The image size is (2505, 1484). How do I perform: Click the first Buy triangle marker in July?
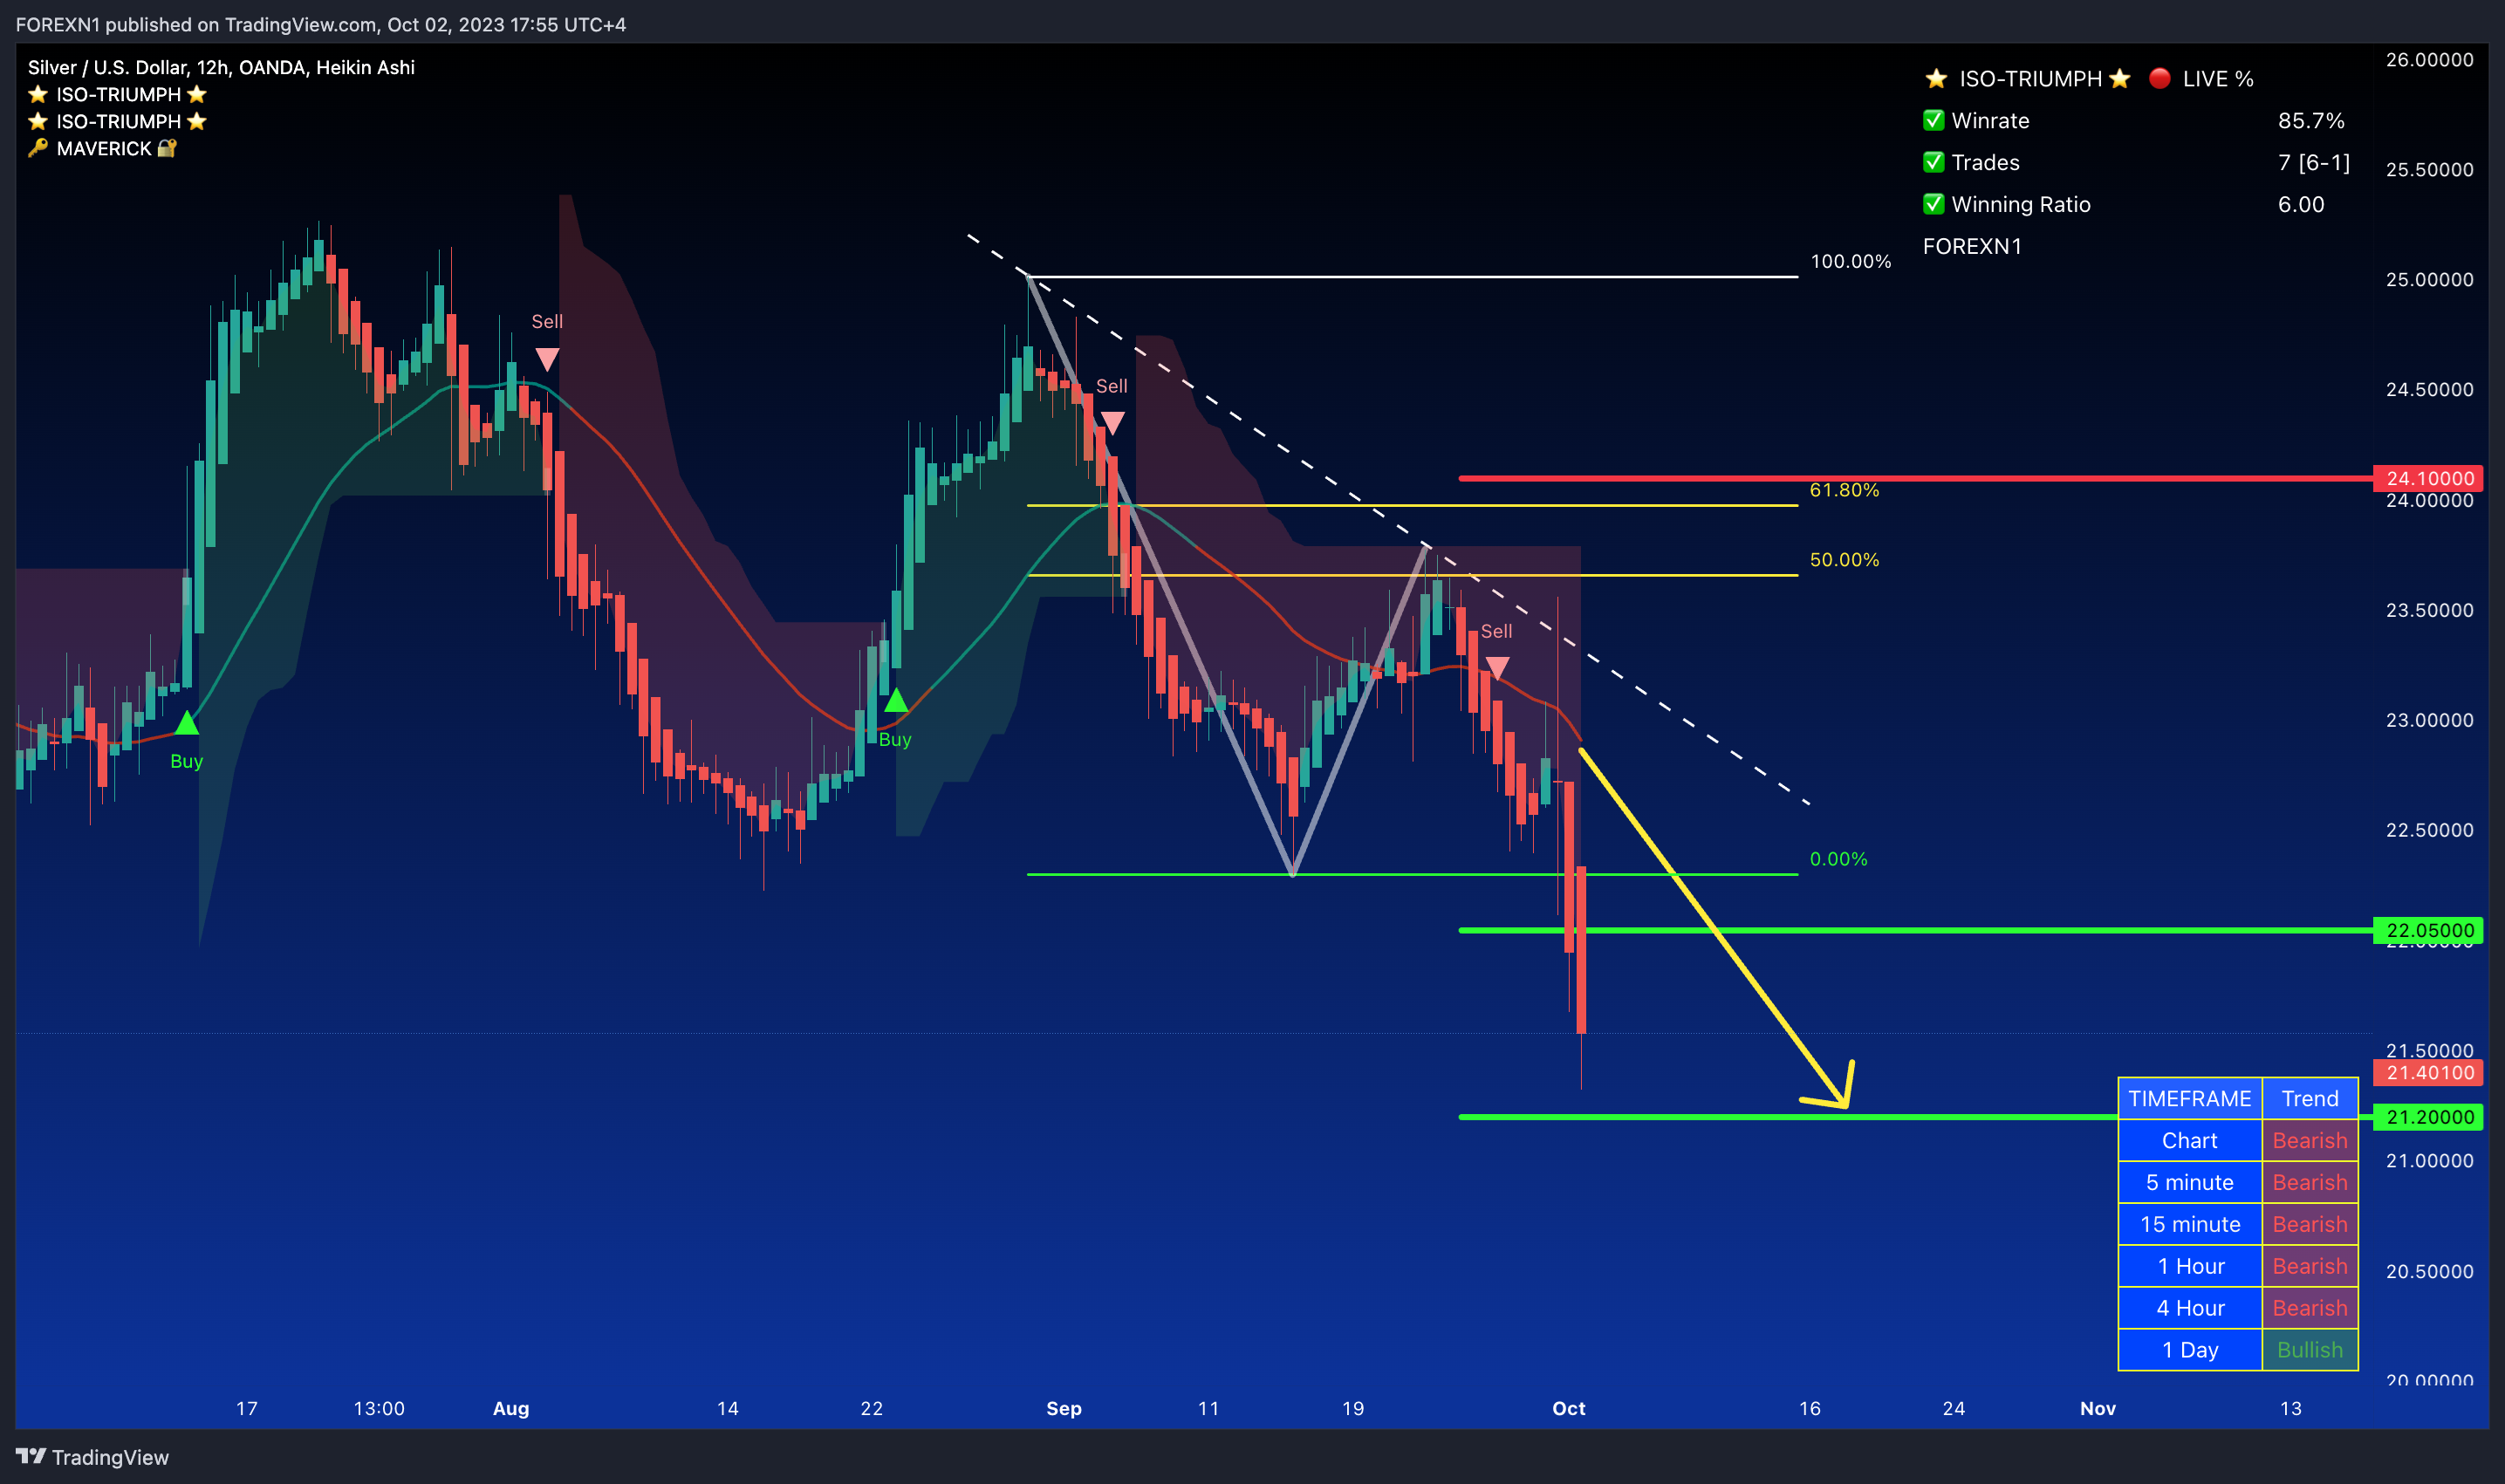pos(187,722)
